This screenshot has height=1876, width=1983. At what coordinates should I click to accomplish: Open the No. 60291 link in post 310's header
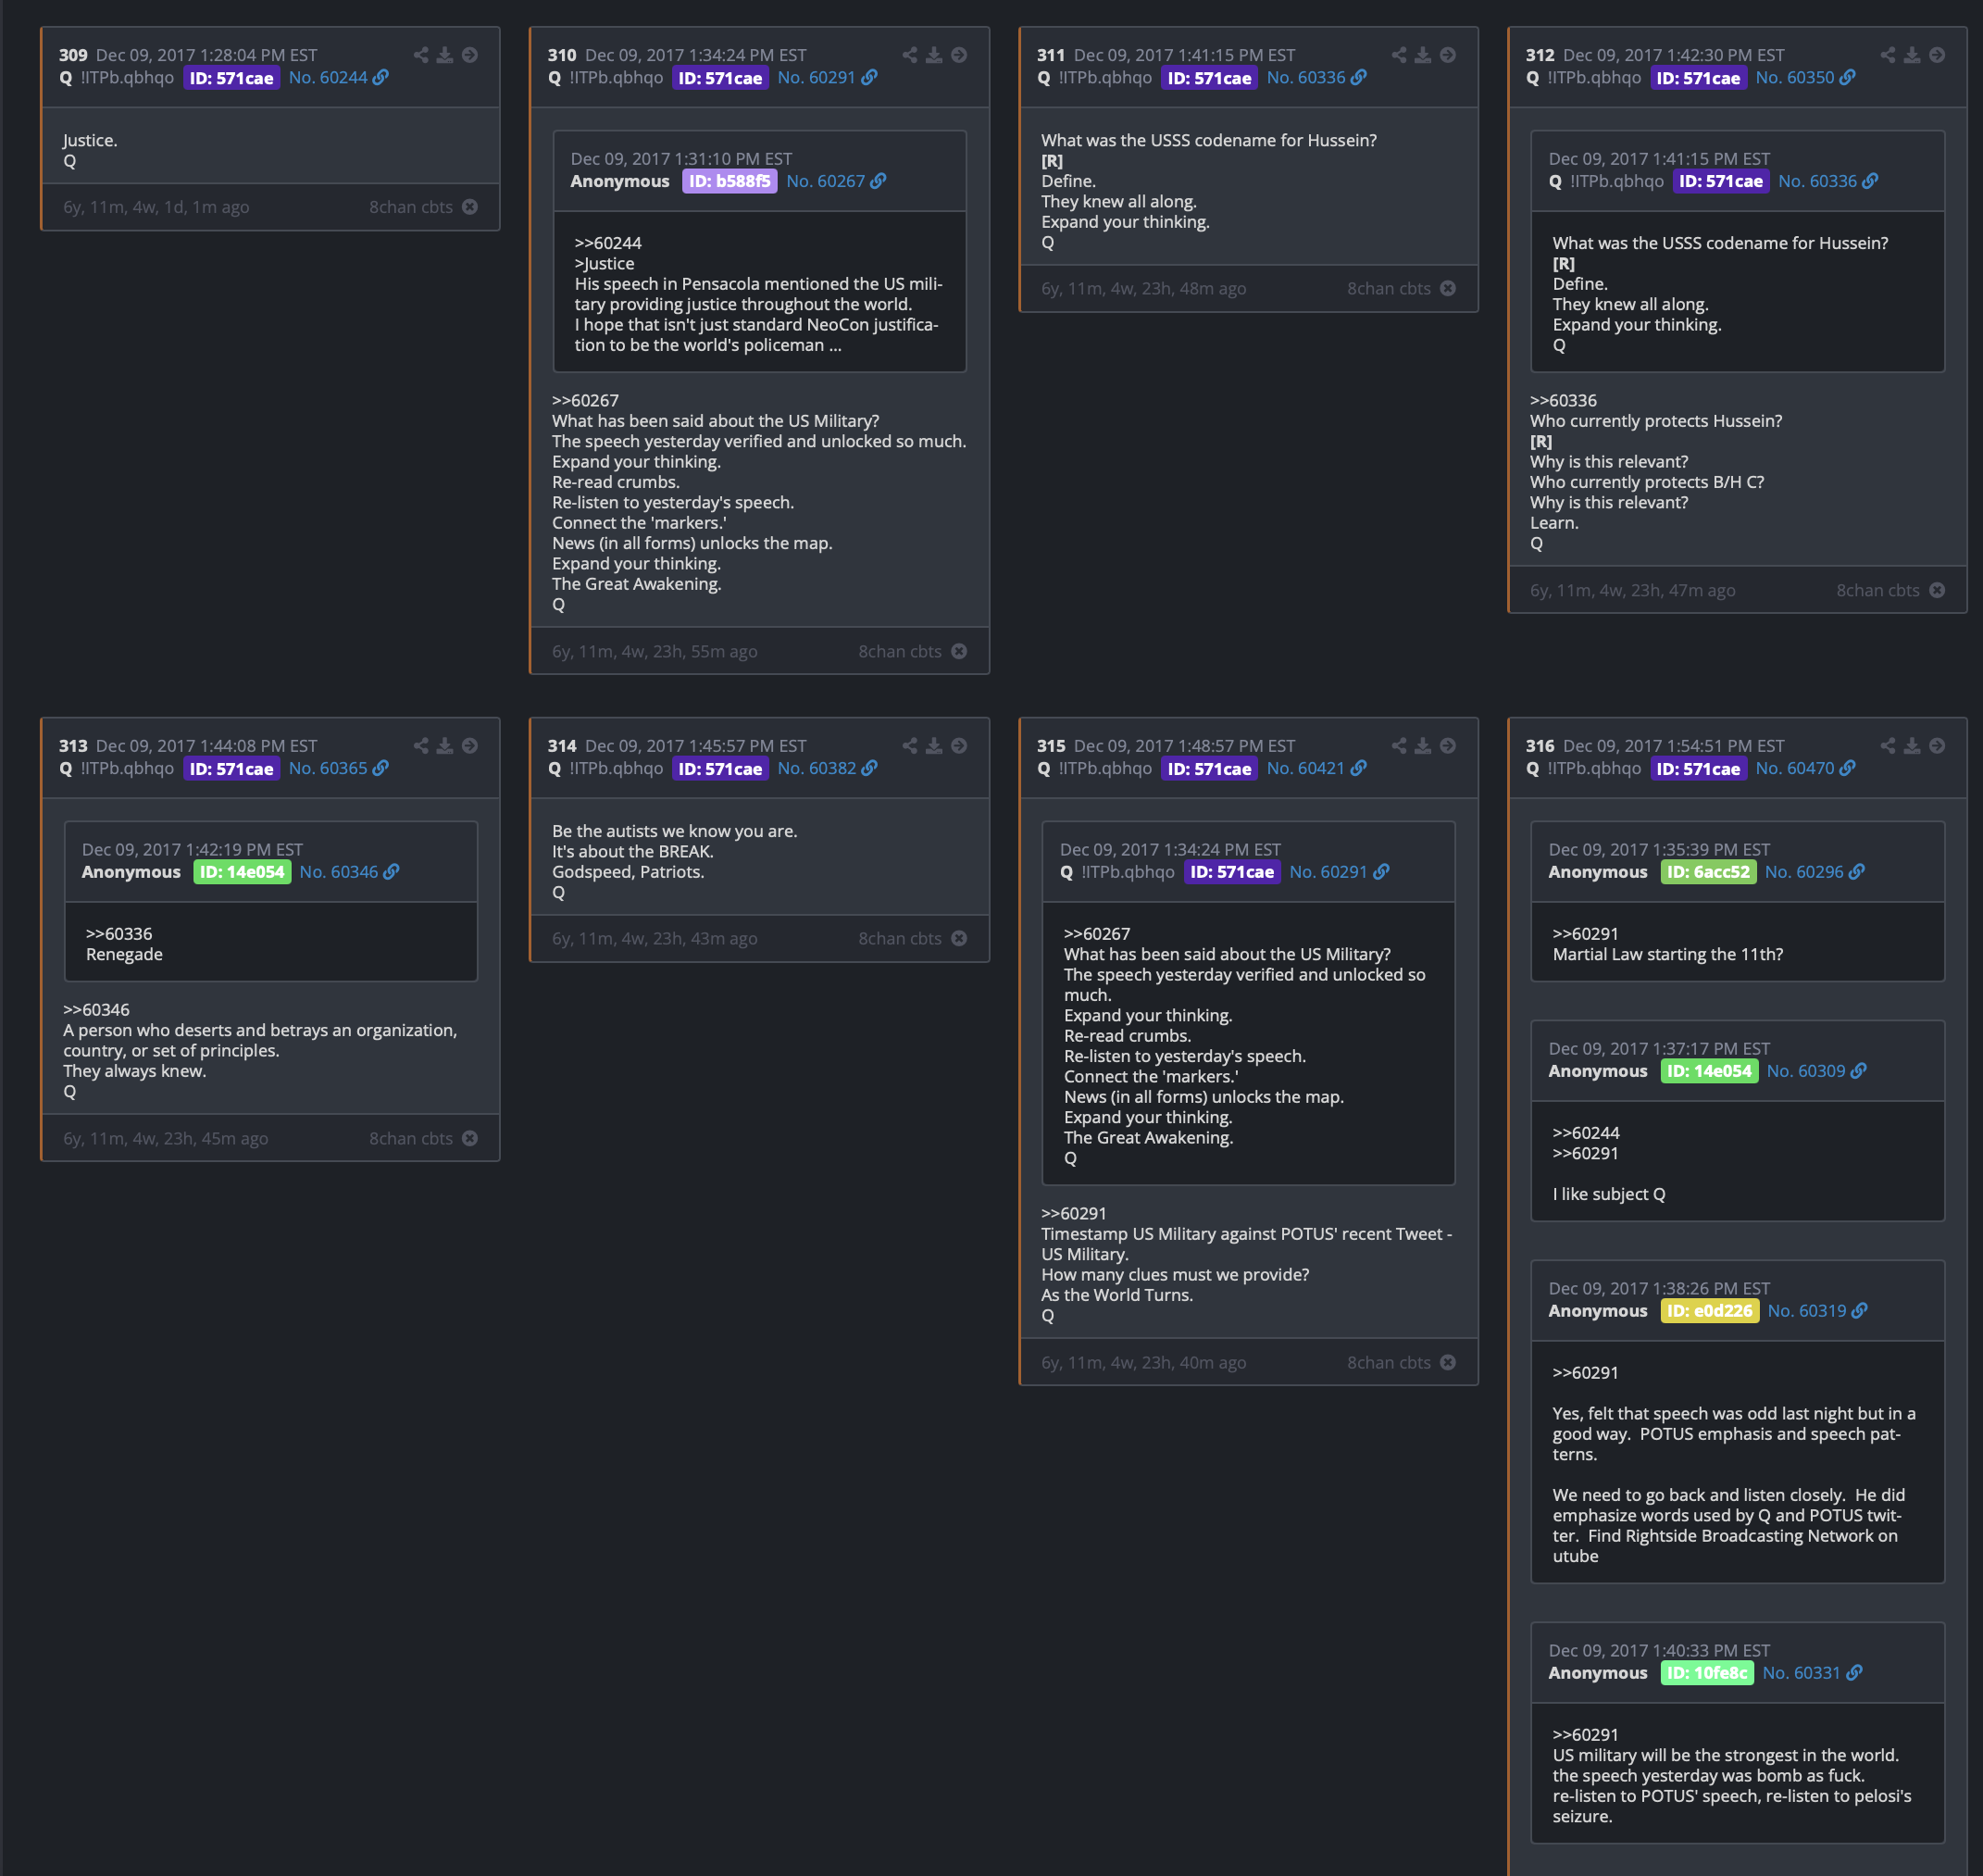[827, 78]
